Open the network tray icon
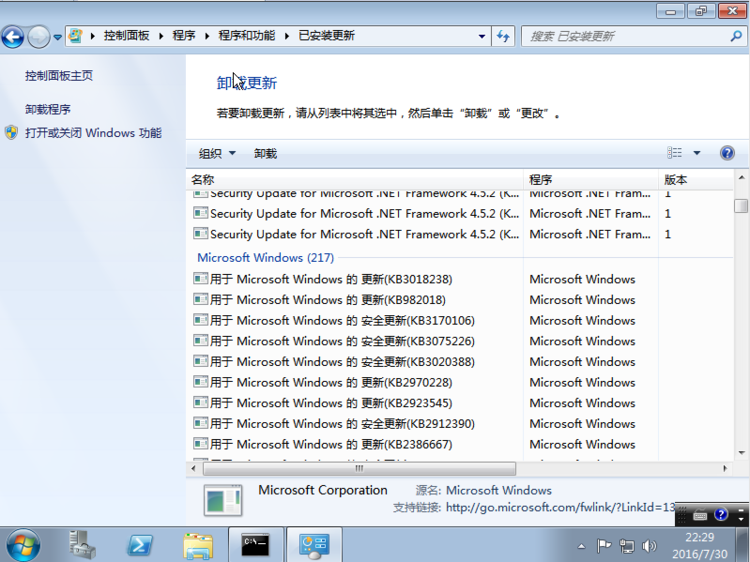 tap(627, 546)
